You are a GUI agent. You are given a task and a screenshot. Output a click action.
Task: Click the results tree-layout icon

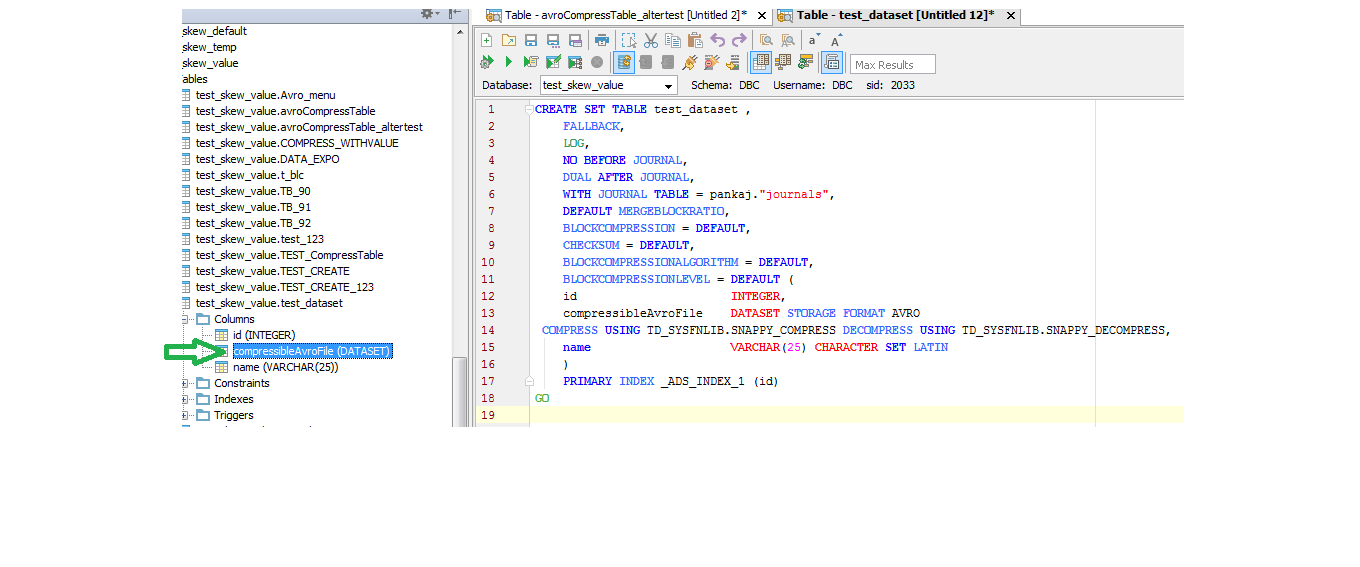click(783, 62)
